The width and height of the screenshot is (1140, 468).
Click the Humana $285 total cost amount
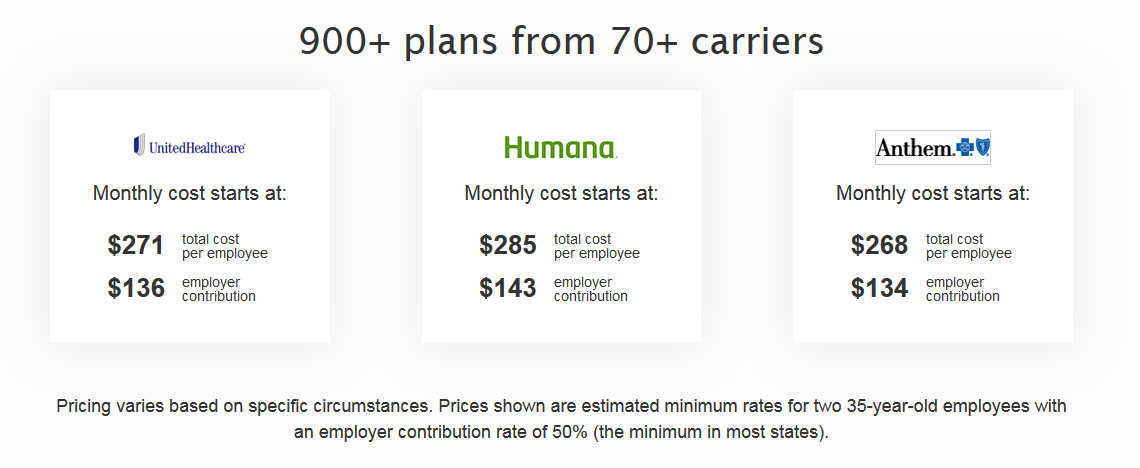pos(507,246)
